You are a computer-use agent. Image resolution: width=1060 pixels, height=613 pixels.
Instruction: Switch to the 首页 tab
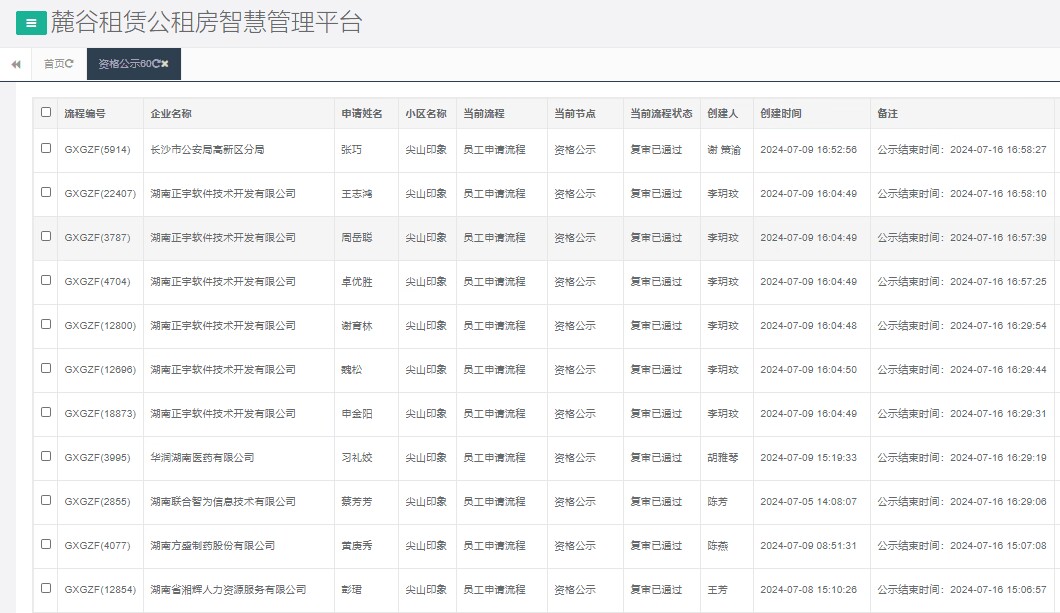56,63
